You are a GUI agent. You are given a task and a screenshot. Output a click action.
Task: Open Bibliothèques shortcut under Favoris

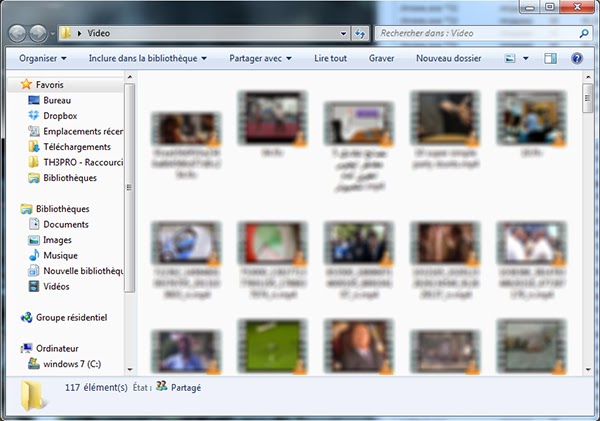[70, 178]
